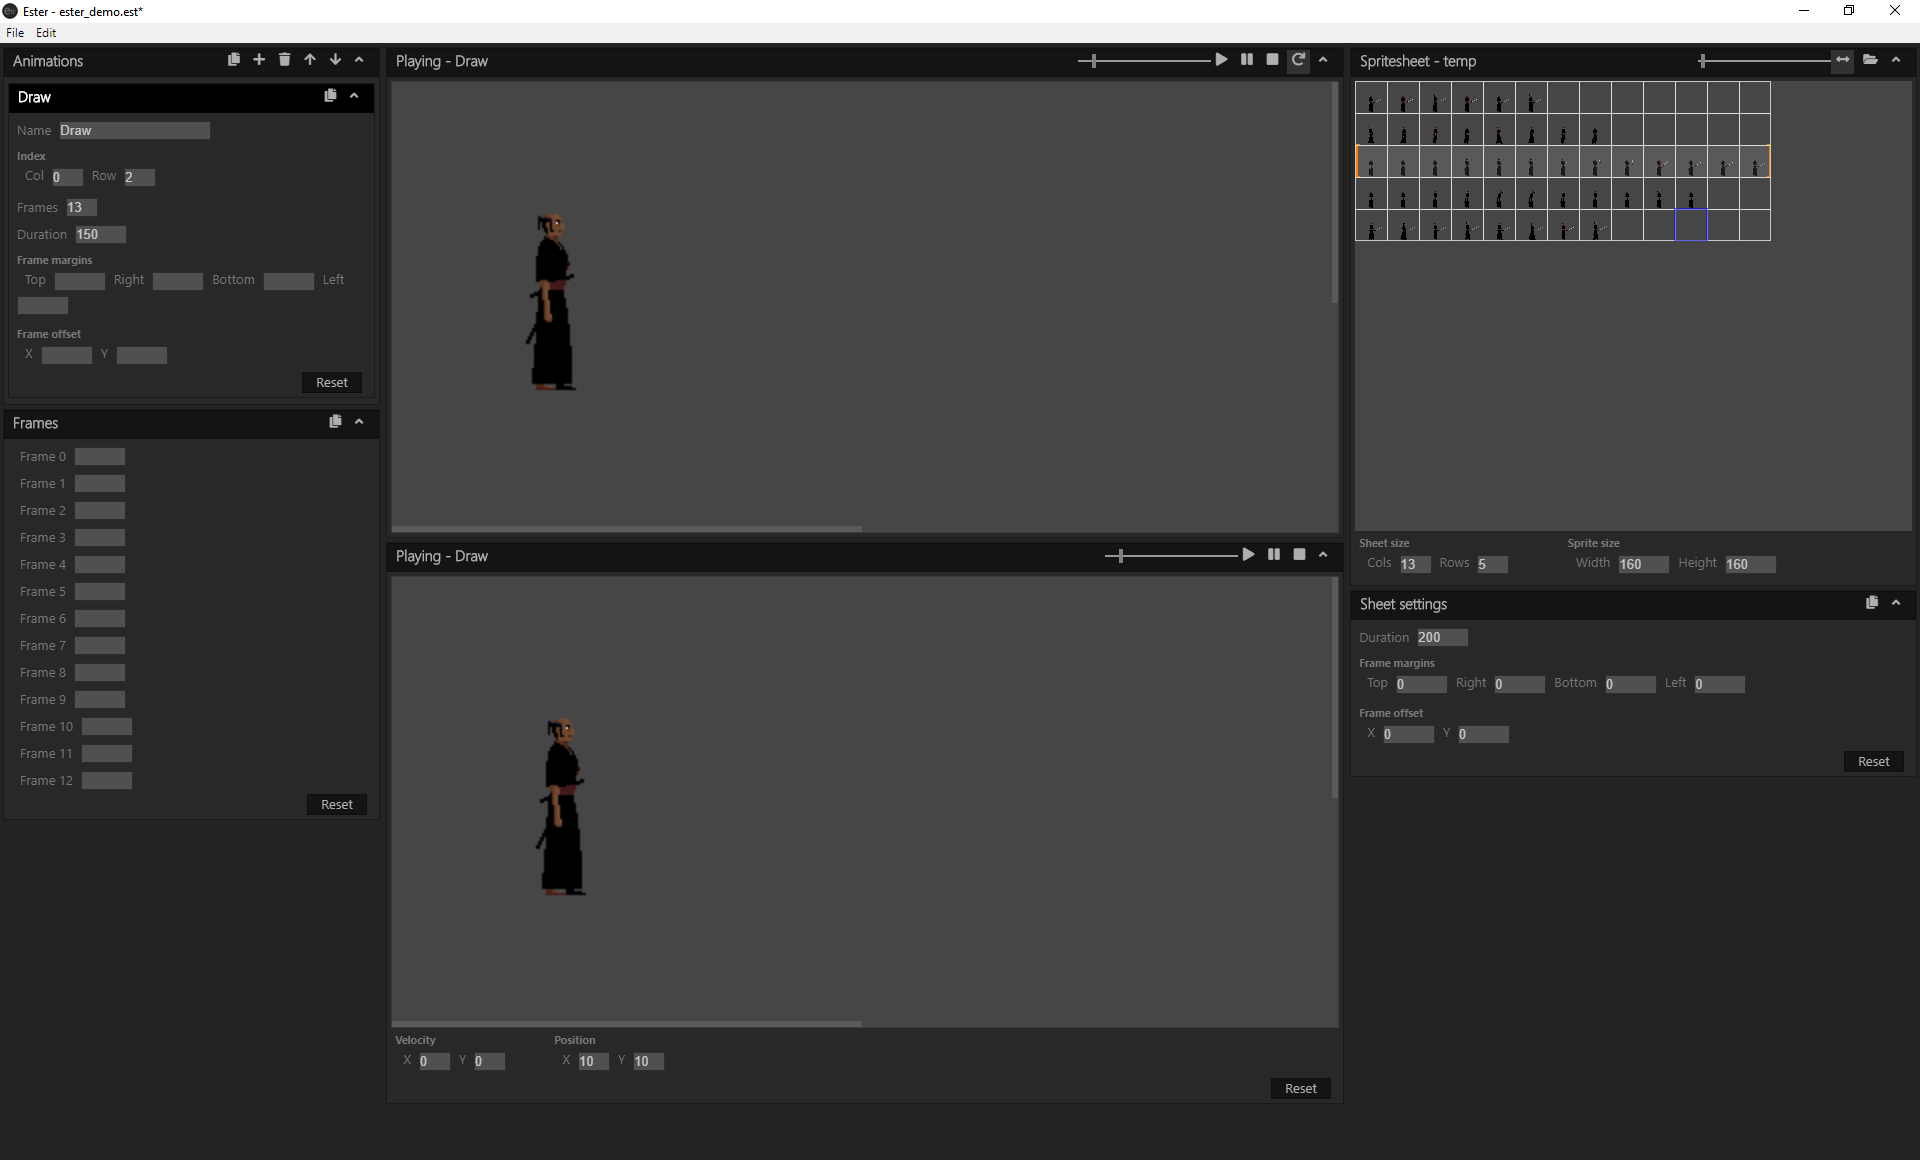Edit the Frame 5 duration field

100,592
